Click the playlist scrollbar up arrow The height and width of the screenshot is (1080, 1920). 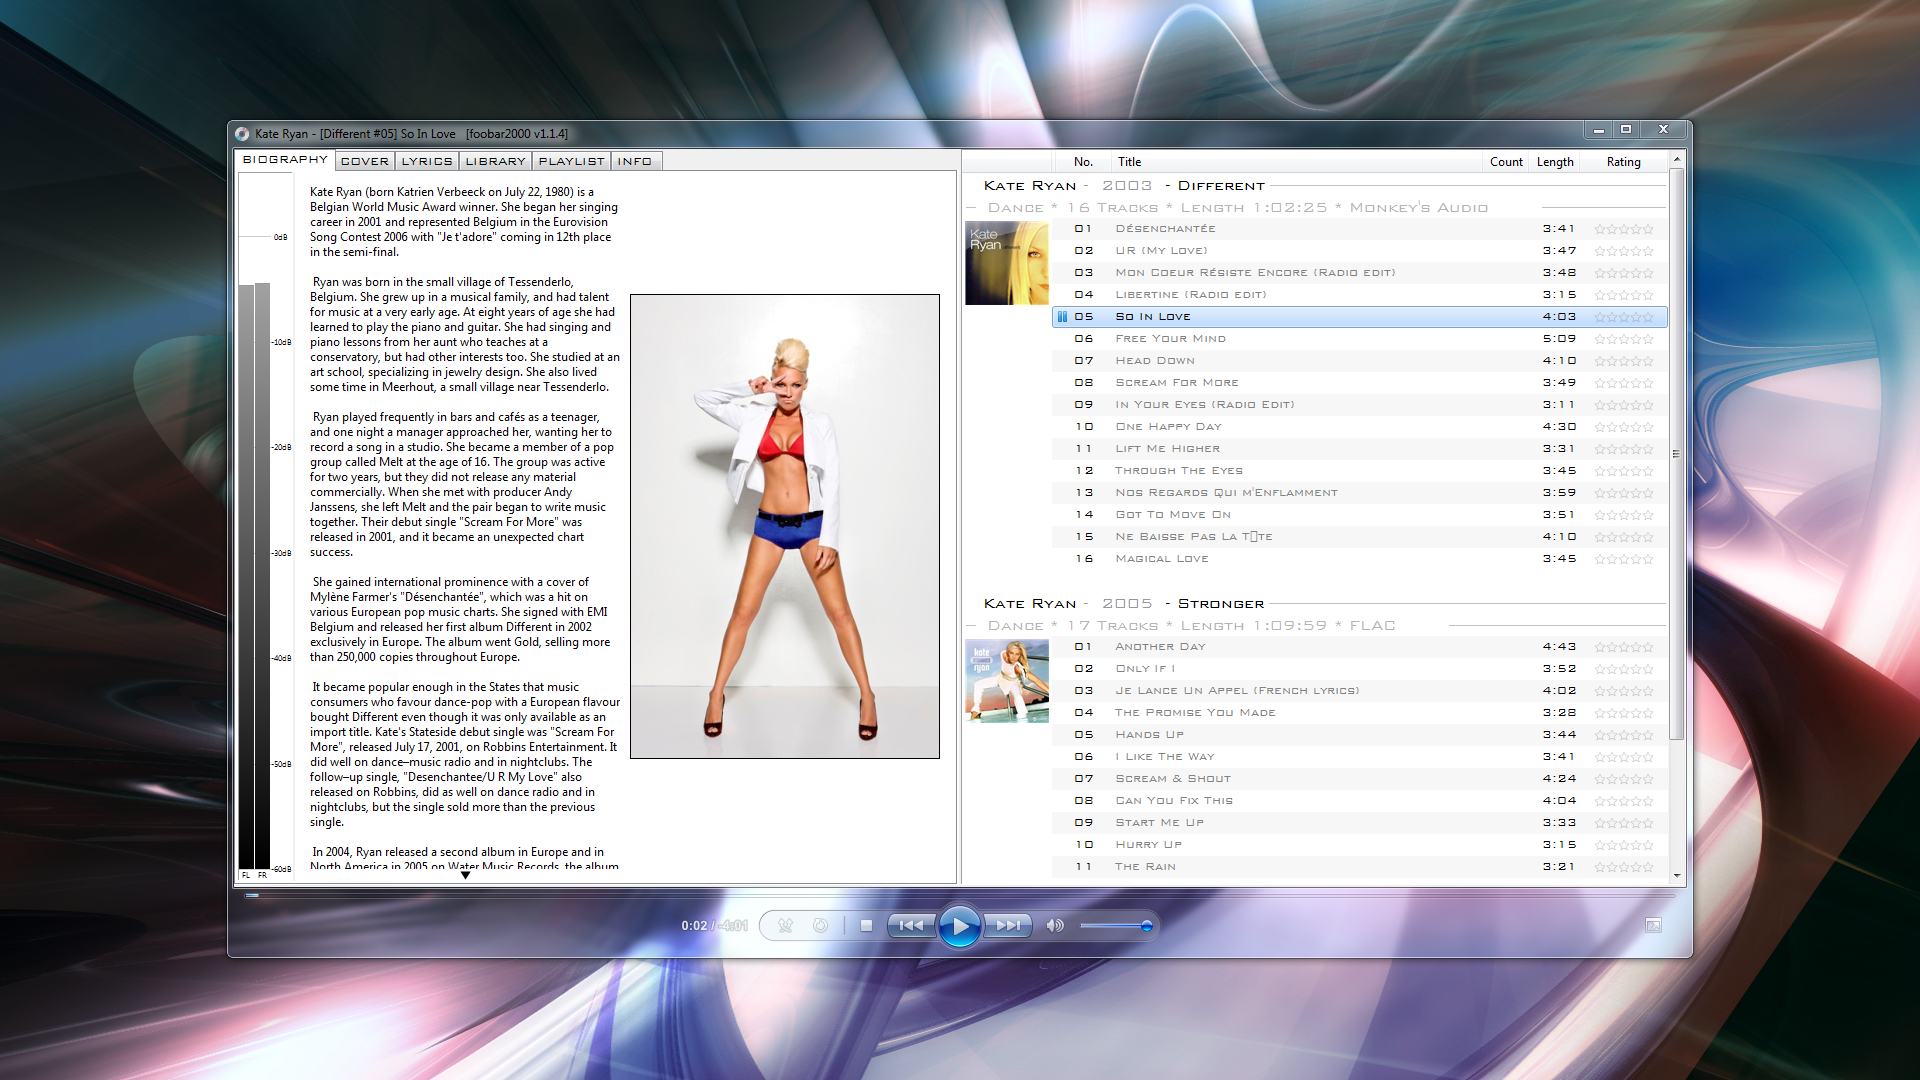click(x=1677, y=160)
